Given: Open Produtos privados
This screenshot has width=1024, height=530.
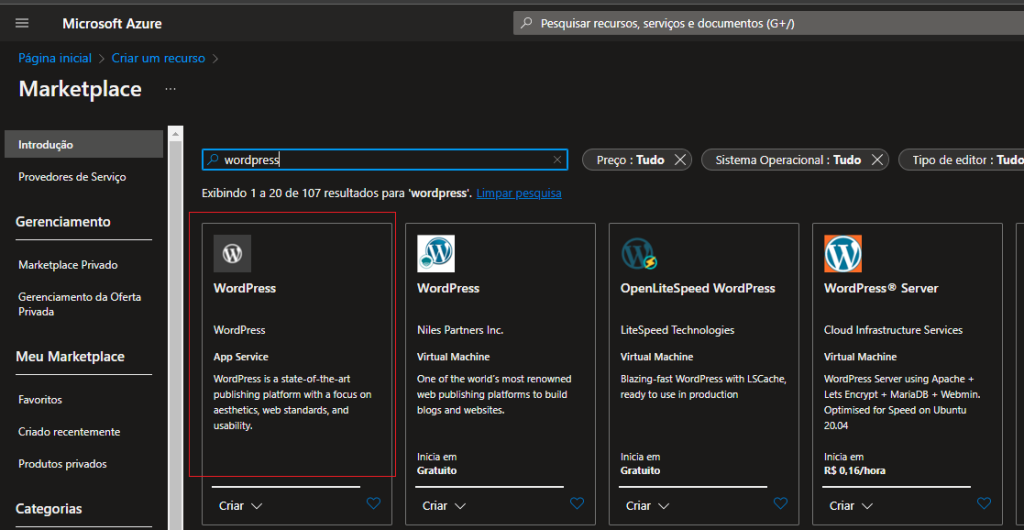Looking at the screenshot, I should tap(63, 464).
